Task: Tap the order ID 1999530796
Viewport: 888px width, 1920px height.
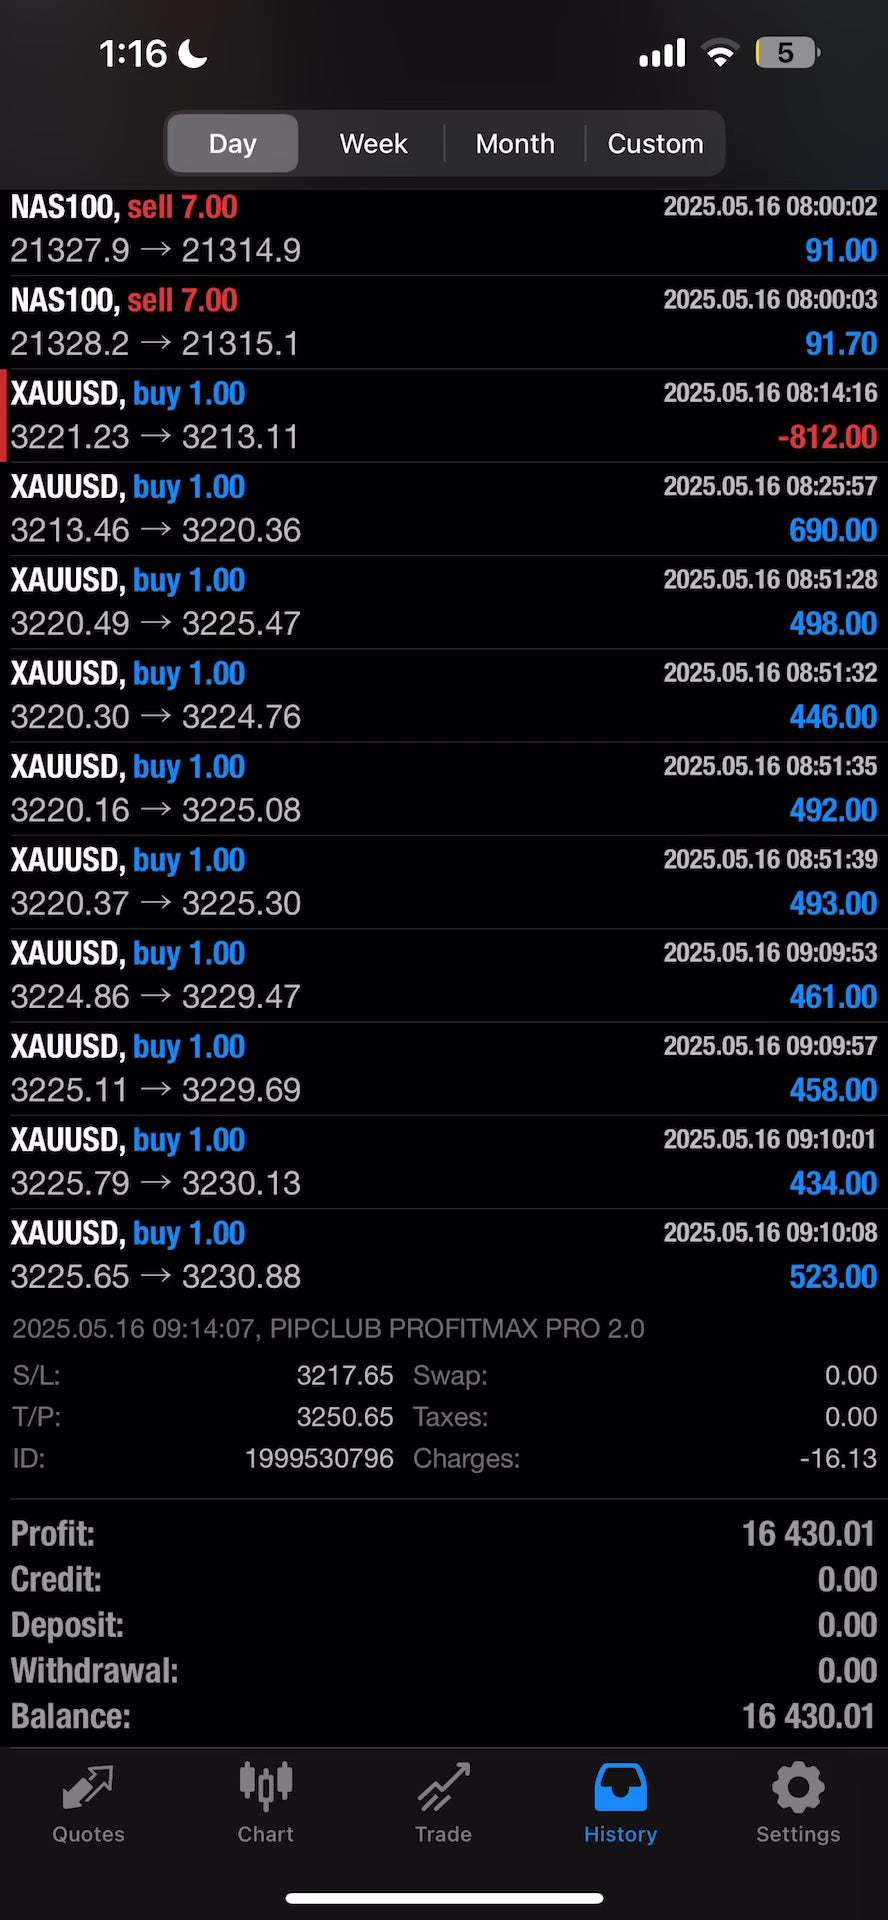Action: tap(319, 1458)
